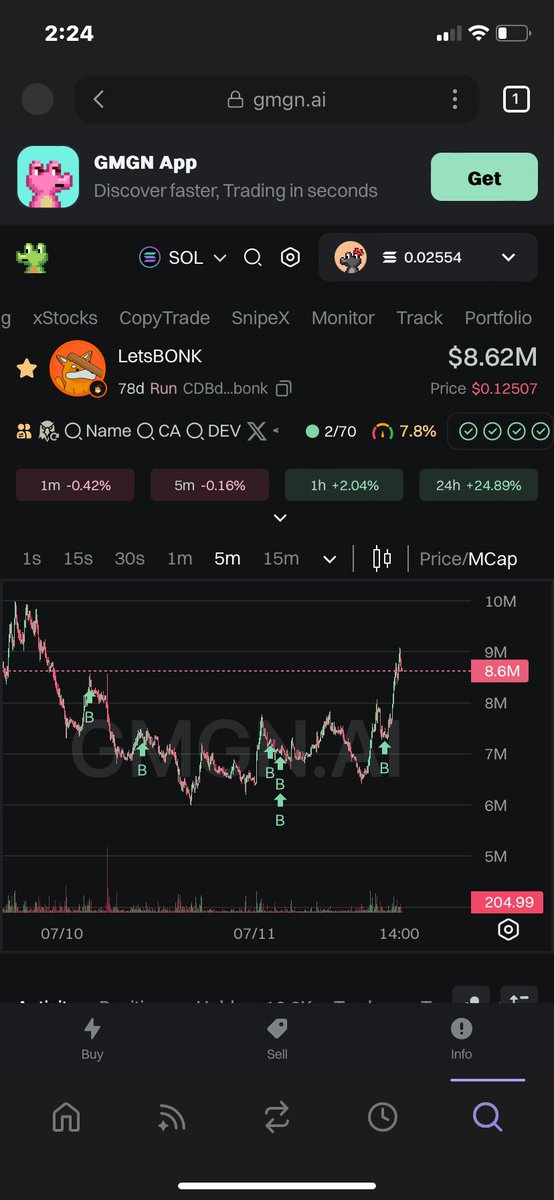Open the SOL chain dropdown
Image resolution: width=554 pixels, height=1200 pixels.
click(184, 257)
